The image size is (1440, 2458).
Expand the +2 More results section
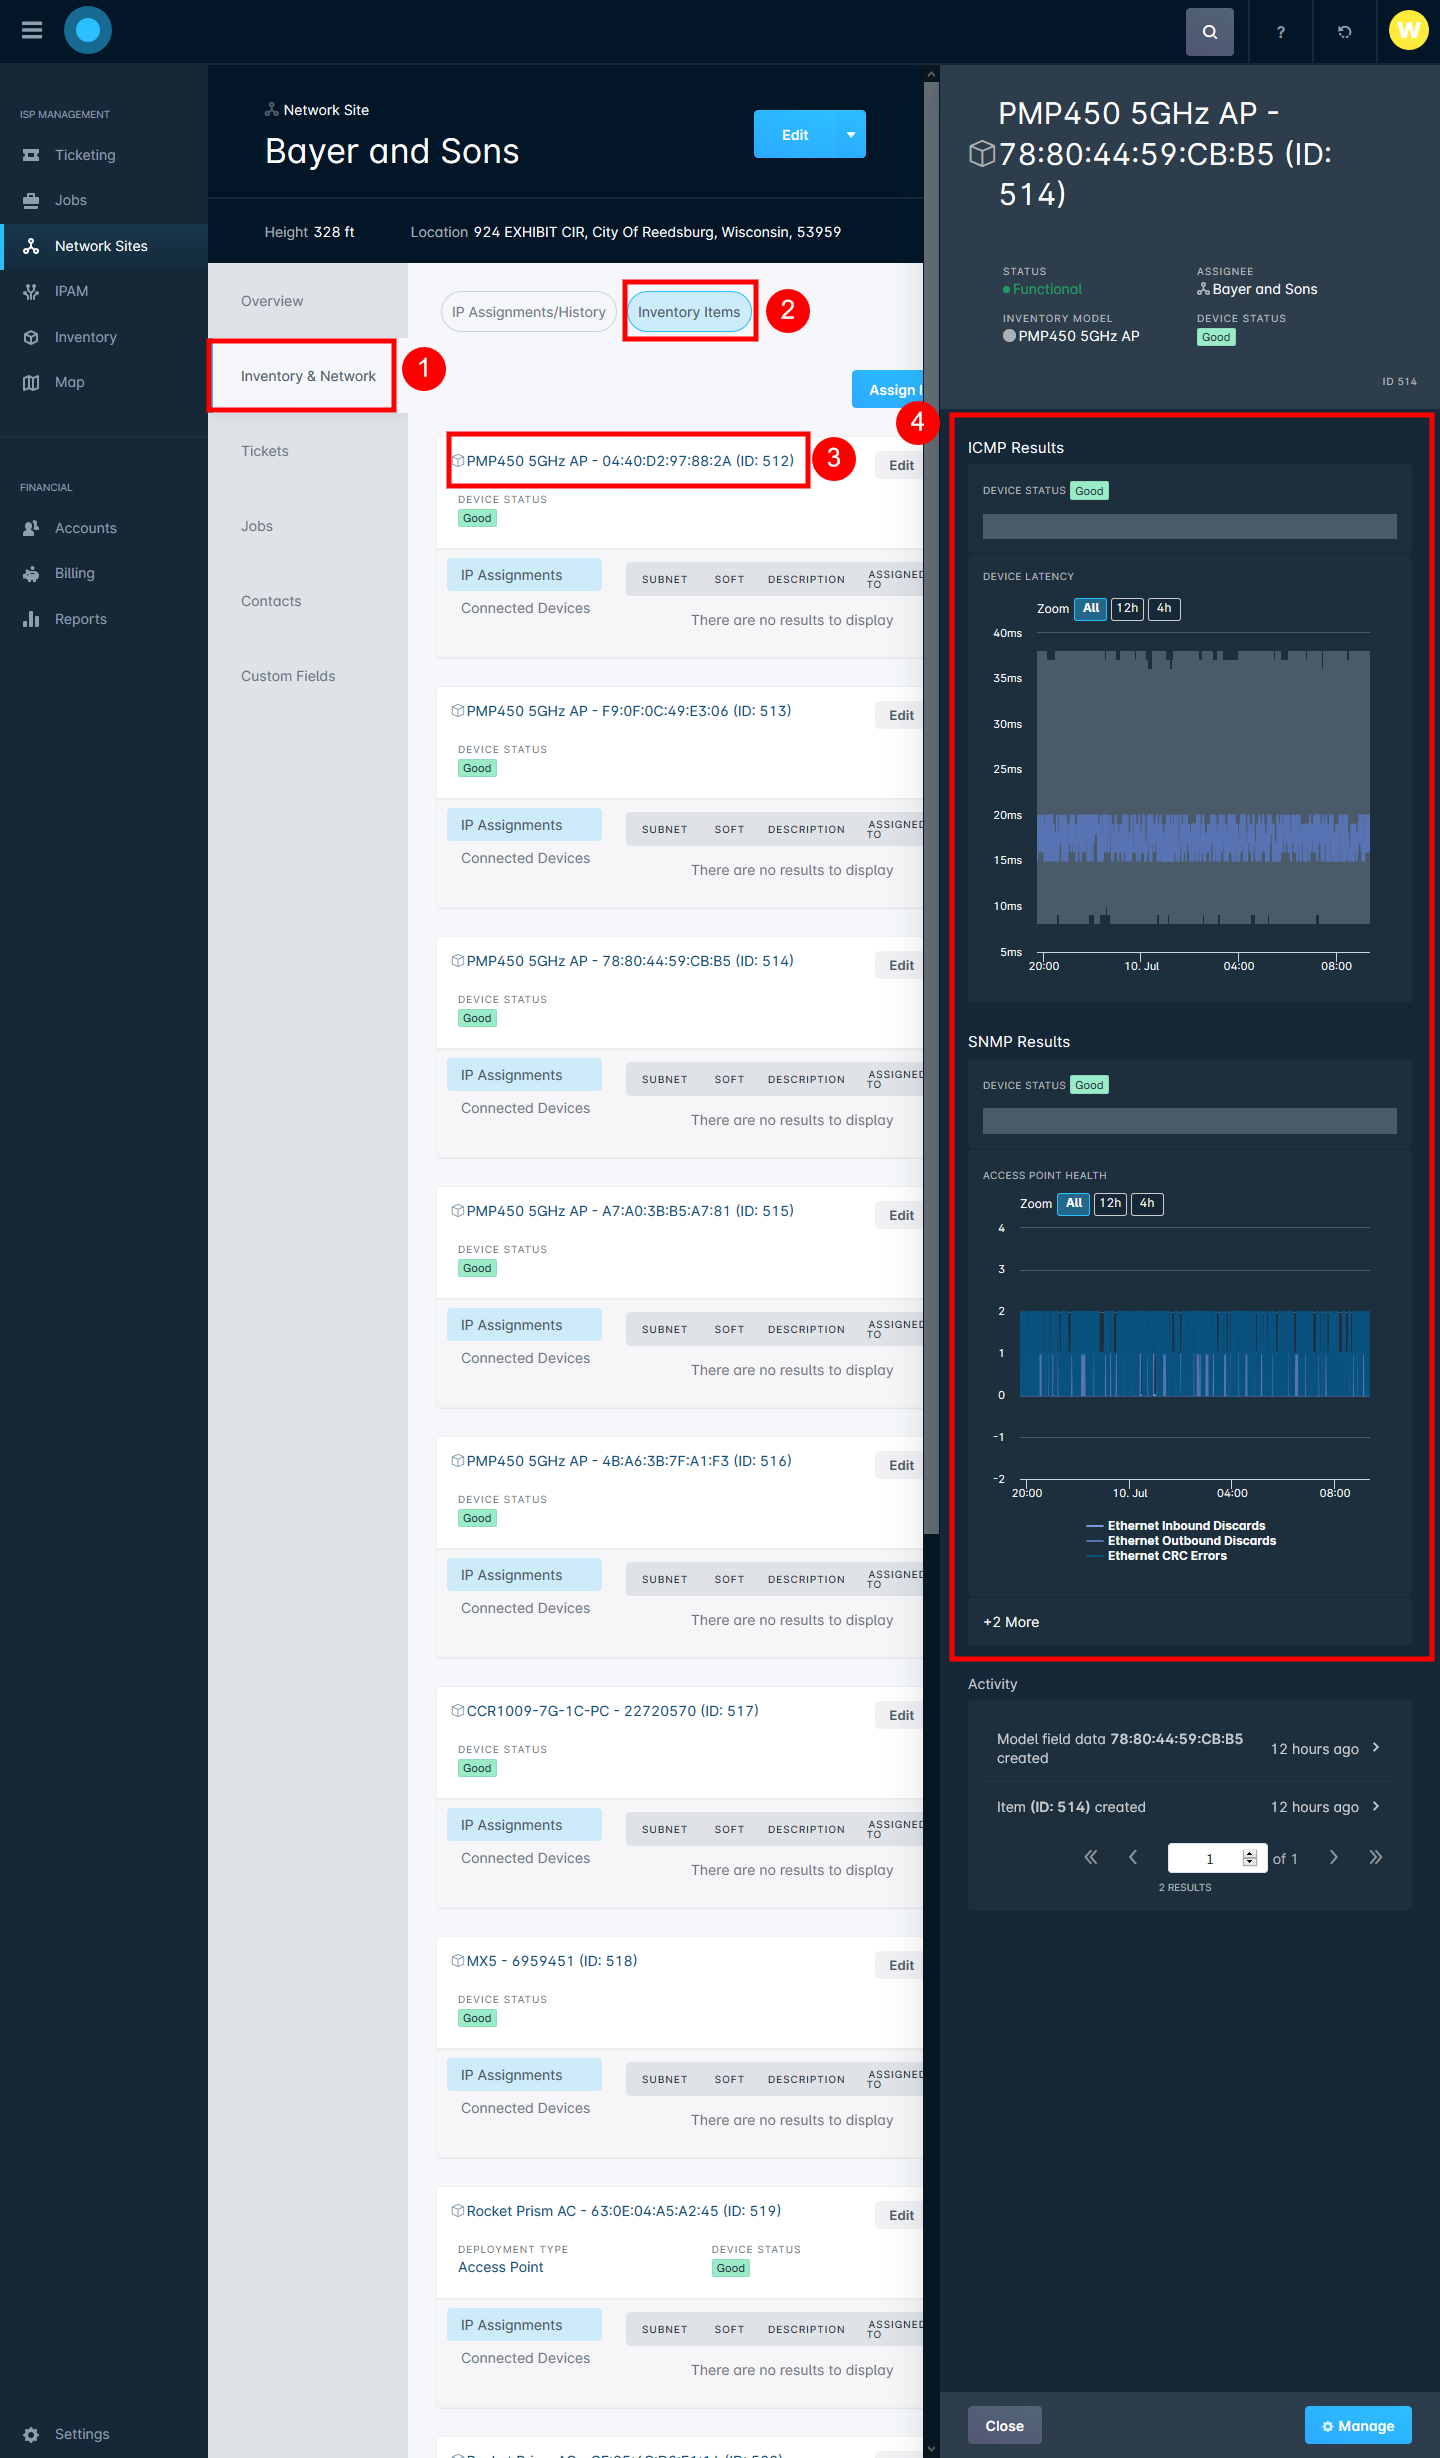pyautogui.click(x=1011, y=1622)
